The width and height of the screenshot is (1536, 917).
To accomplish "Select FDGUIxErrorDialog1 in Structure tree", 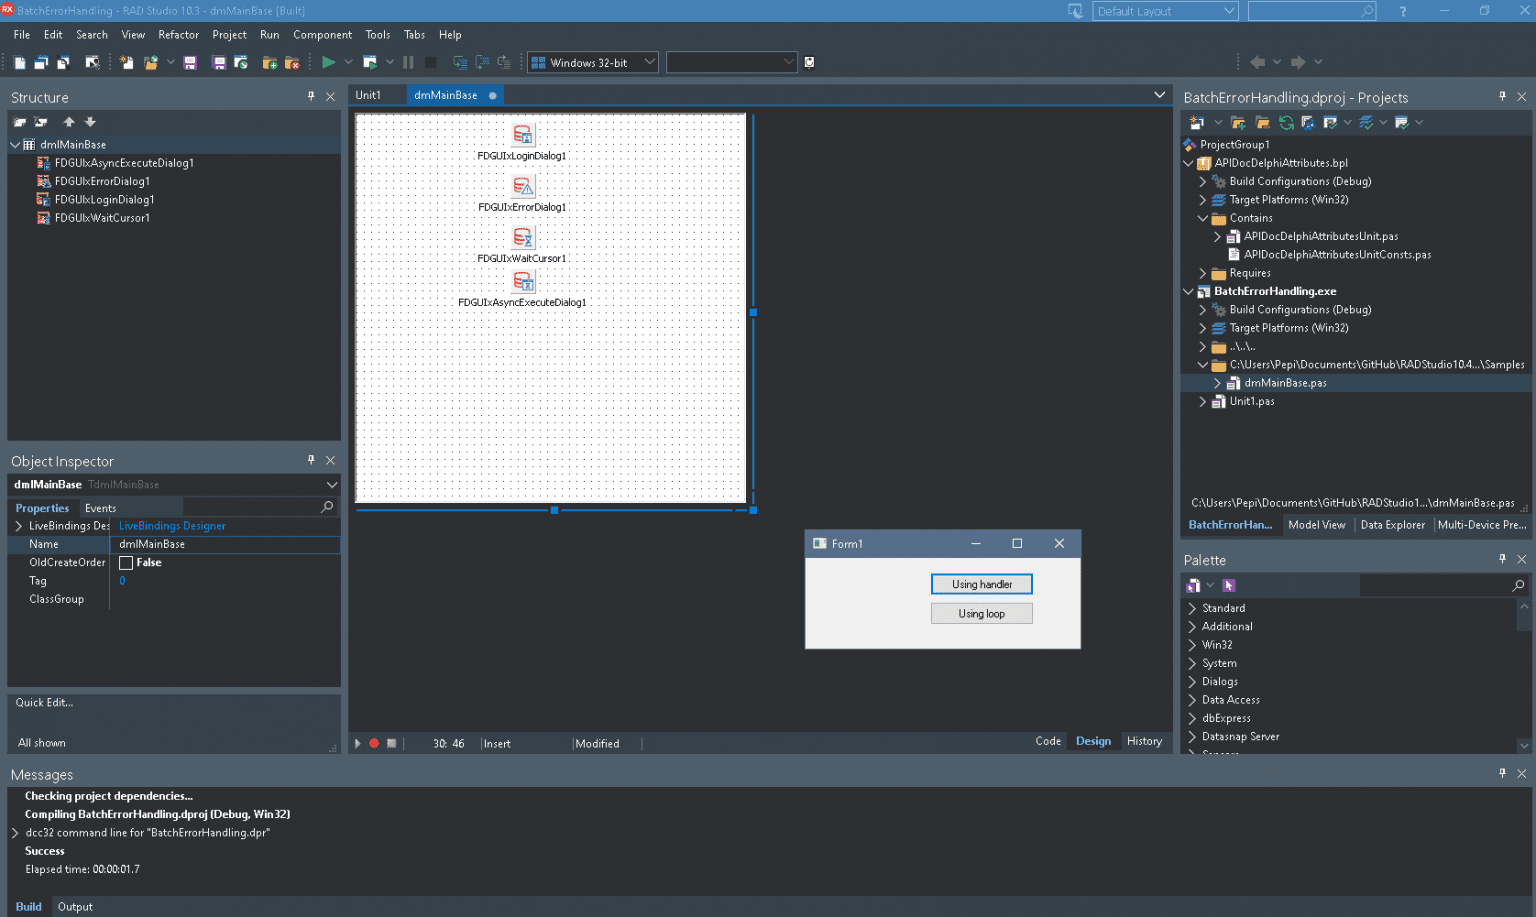I will pos(102,181).
